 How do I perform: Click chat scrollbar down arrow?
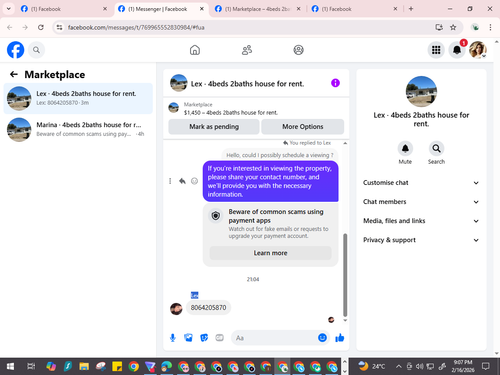click(x=345, y=320)
